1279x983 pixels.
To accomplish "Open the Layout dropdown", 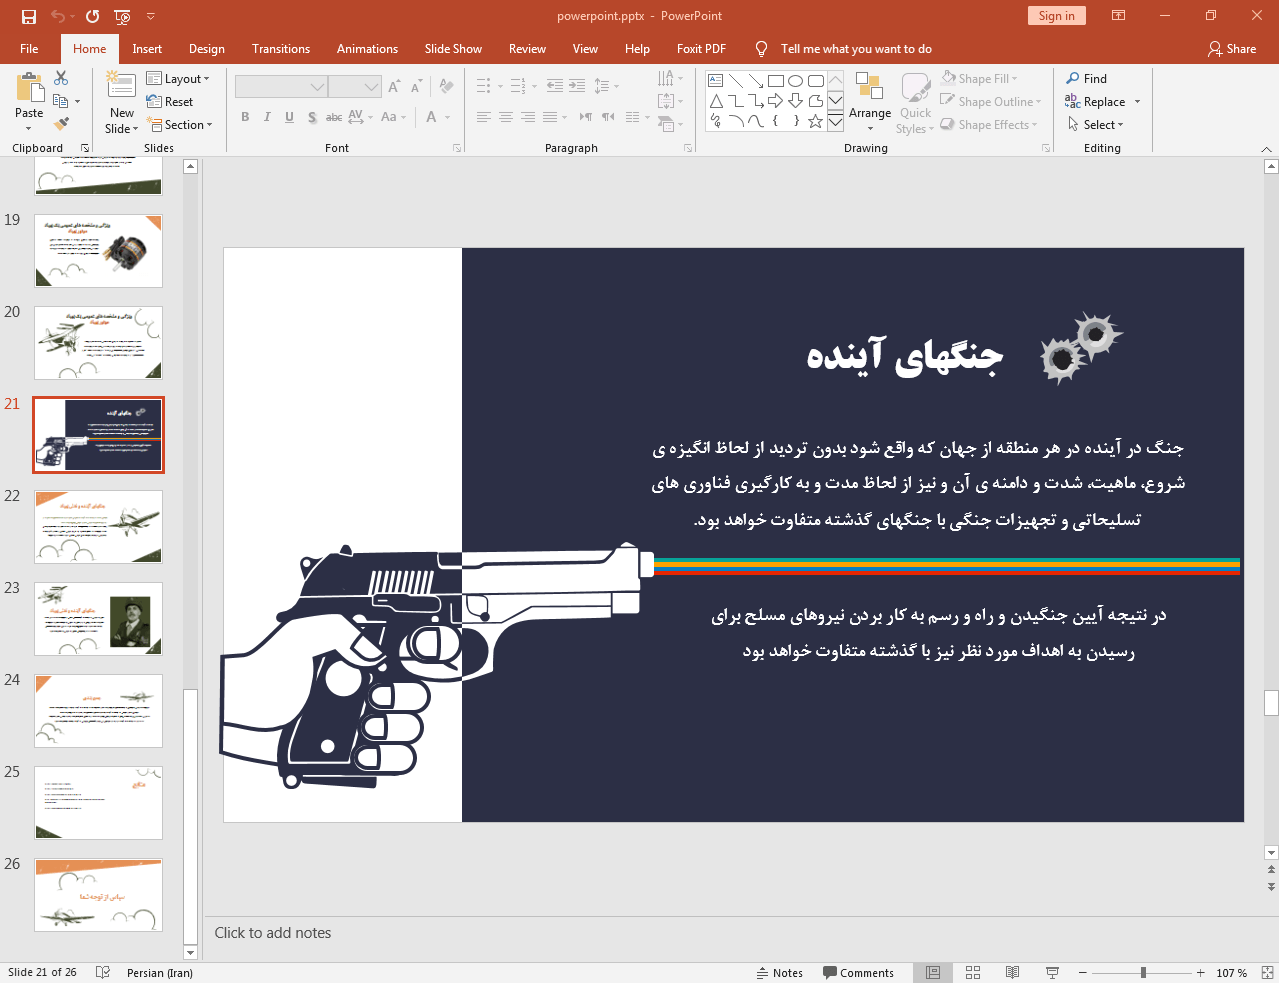I will (178, 78).
